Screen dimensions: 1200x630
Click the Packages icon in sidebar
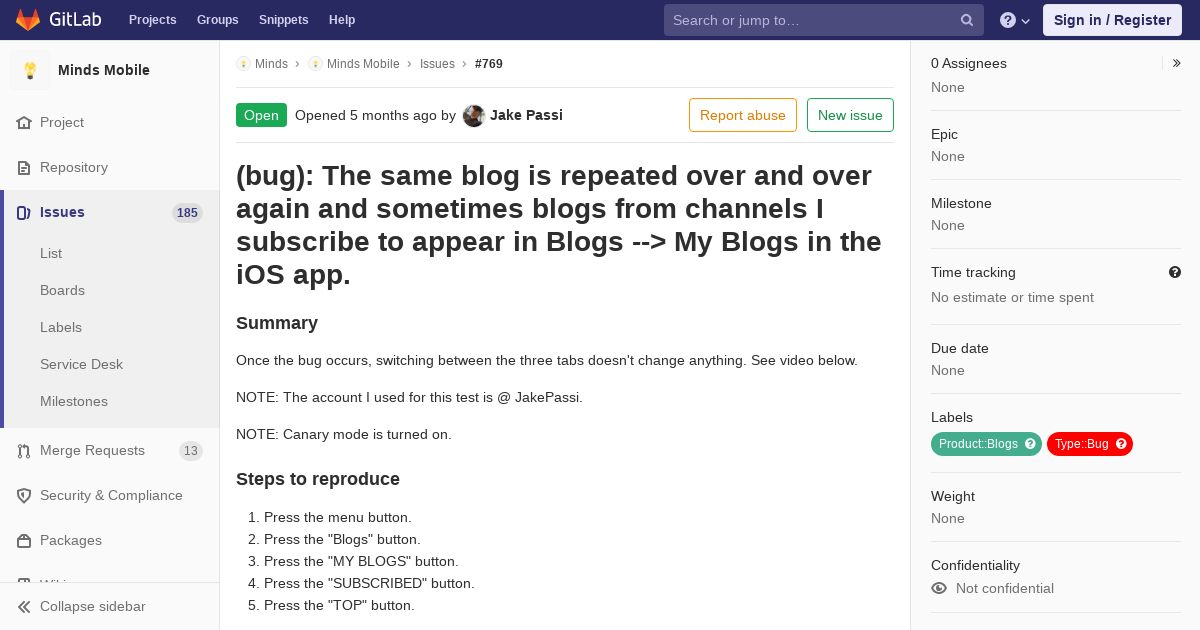point(24,541)
